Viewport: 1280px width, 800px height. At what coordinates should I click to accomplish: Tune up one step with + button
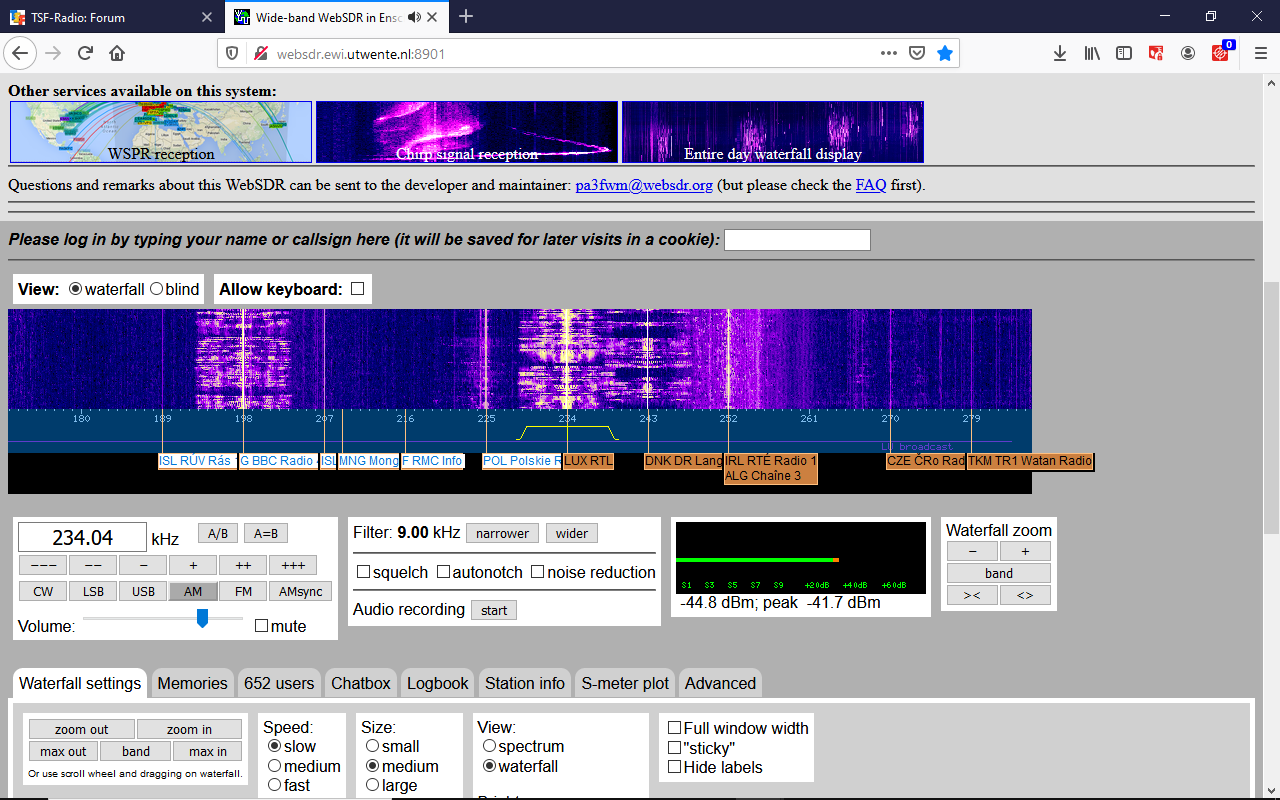(193, 565)
